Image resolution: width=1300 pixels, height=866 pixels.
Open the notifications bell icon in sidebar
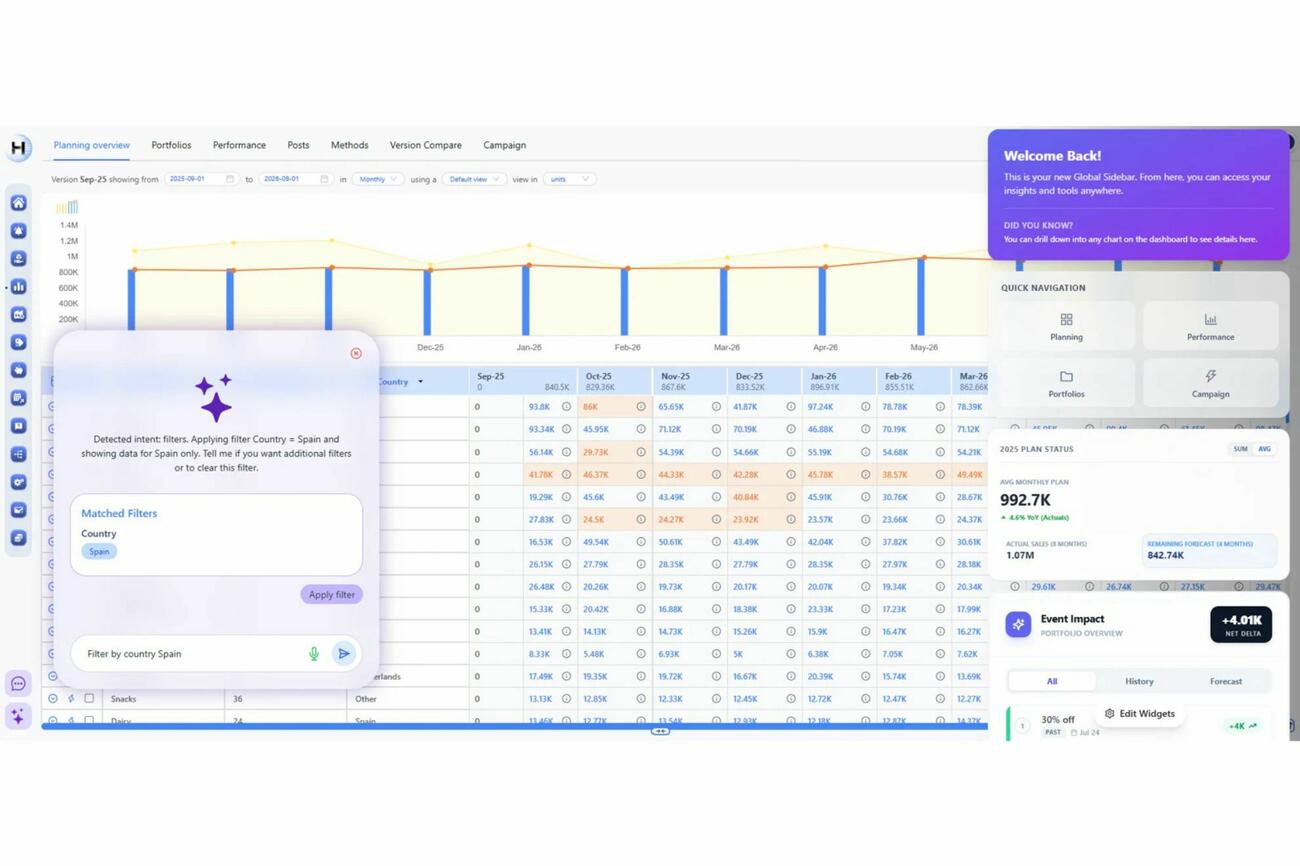click(x=18, y=231)
